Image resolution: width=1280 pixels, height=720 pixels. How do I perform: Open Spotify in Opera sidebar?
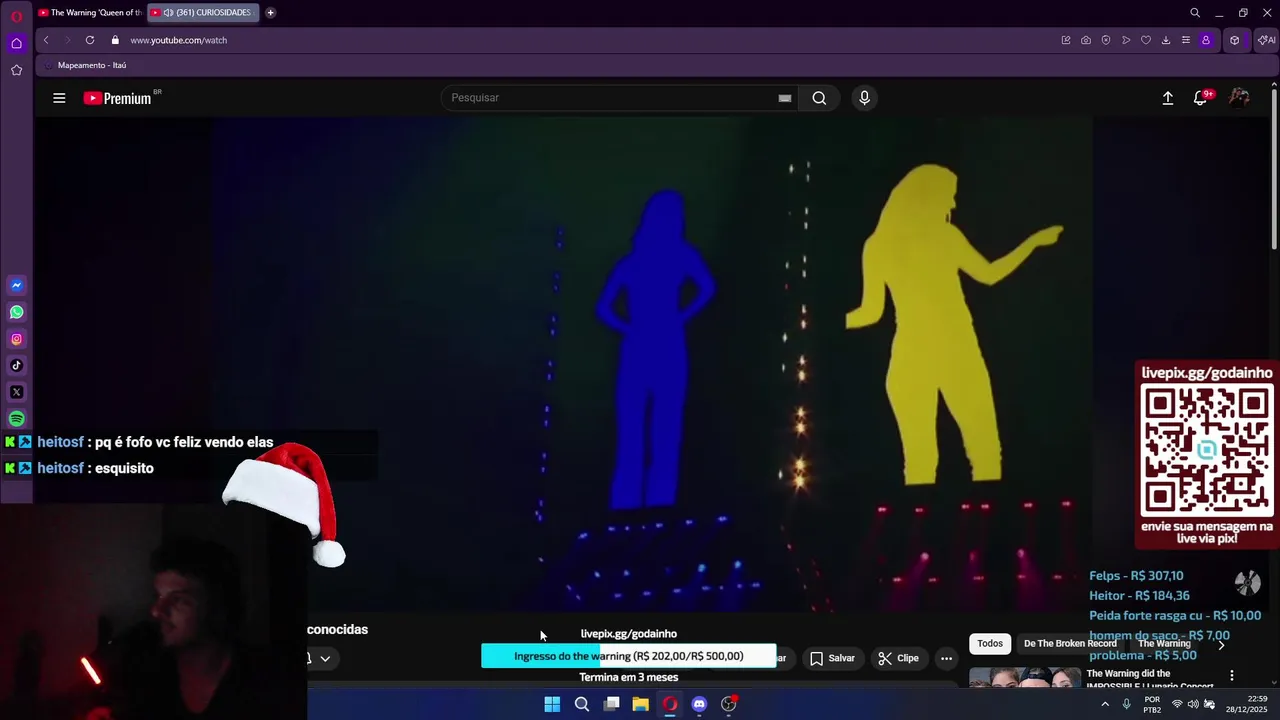(16, 419)
